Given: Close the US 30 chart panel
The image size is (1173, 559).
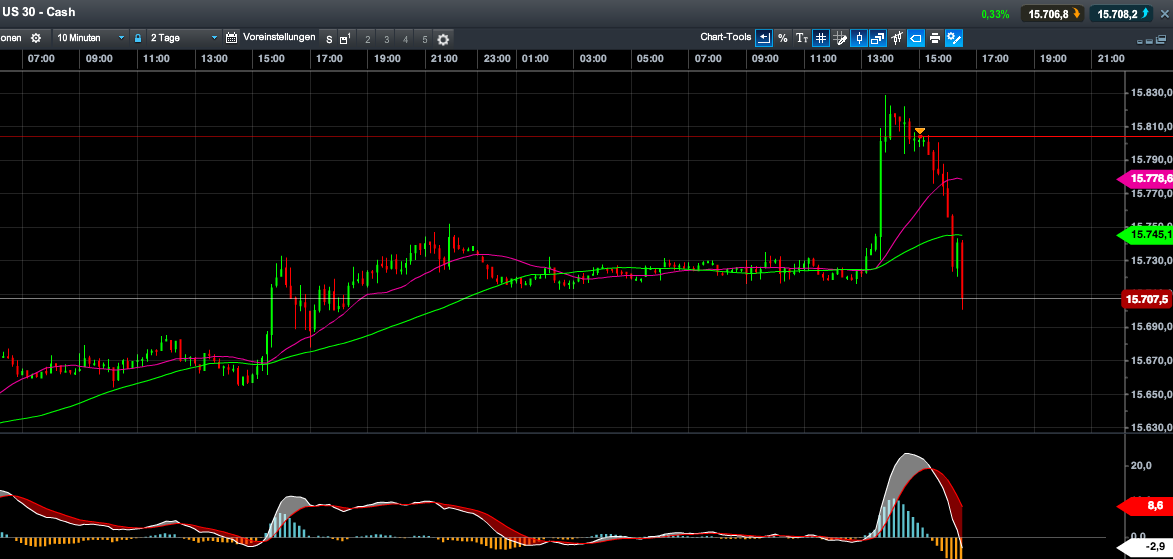Looking at the screenshot, I should pyautogui.click(x=1163, y=13).
